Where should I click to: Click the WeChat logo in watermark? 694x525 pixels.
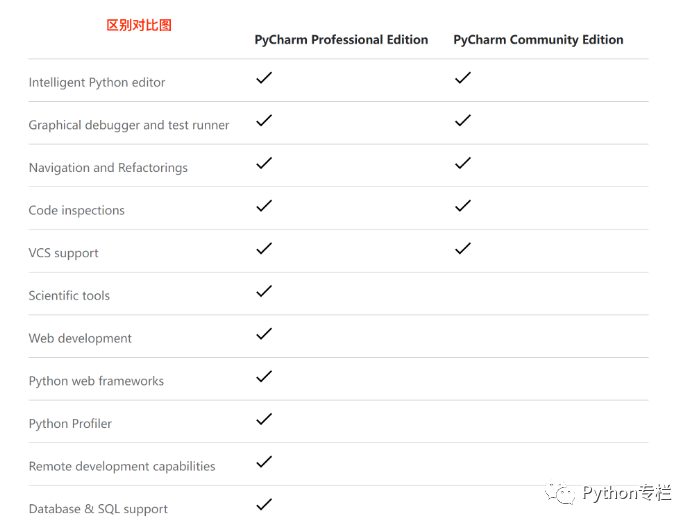point(560,492)
